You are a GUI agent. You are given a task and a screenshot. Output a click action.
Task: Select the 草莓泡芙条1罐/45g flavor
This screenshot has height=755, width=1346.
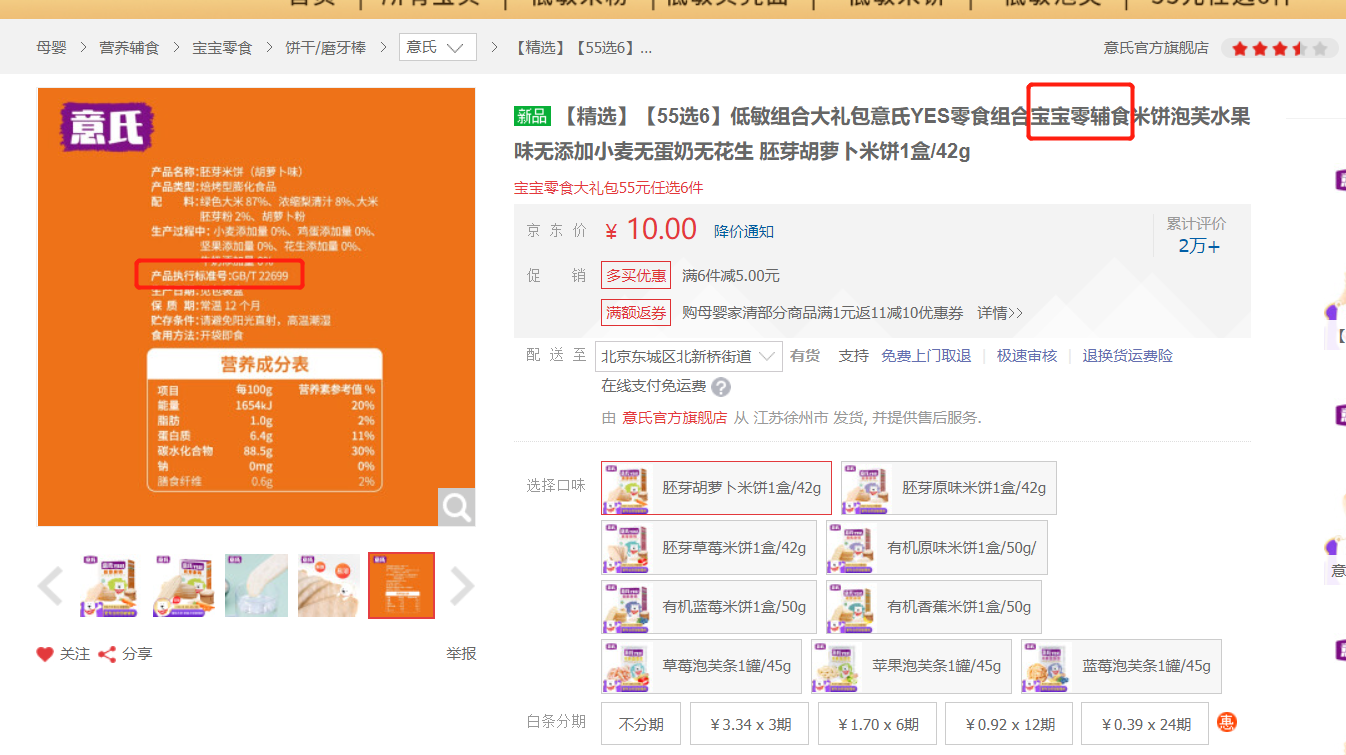702,666
